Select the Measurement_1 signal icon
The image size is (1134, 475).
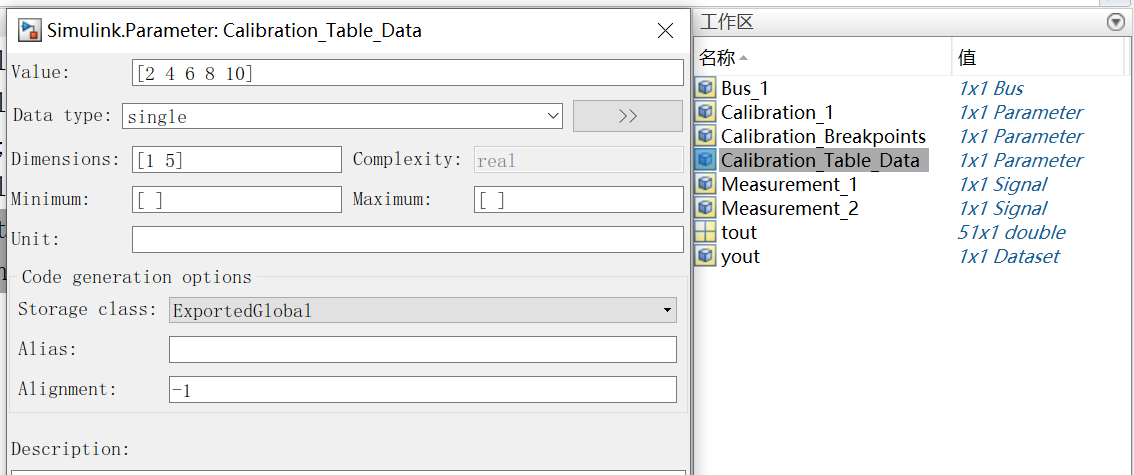[x=705, y=184]
